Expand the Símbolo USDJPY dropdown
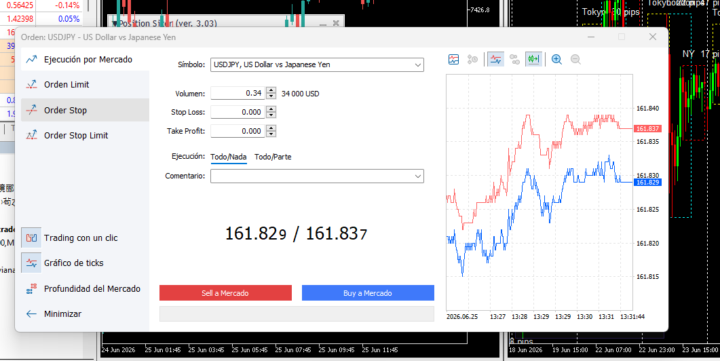The image size is (720, 361). [417, 65]
